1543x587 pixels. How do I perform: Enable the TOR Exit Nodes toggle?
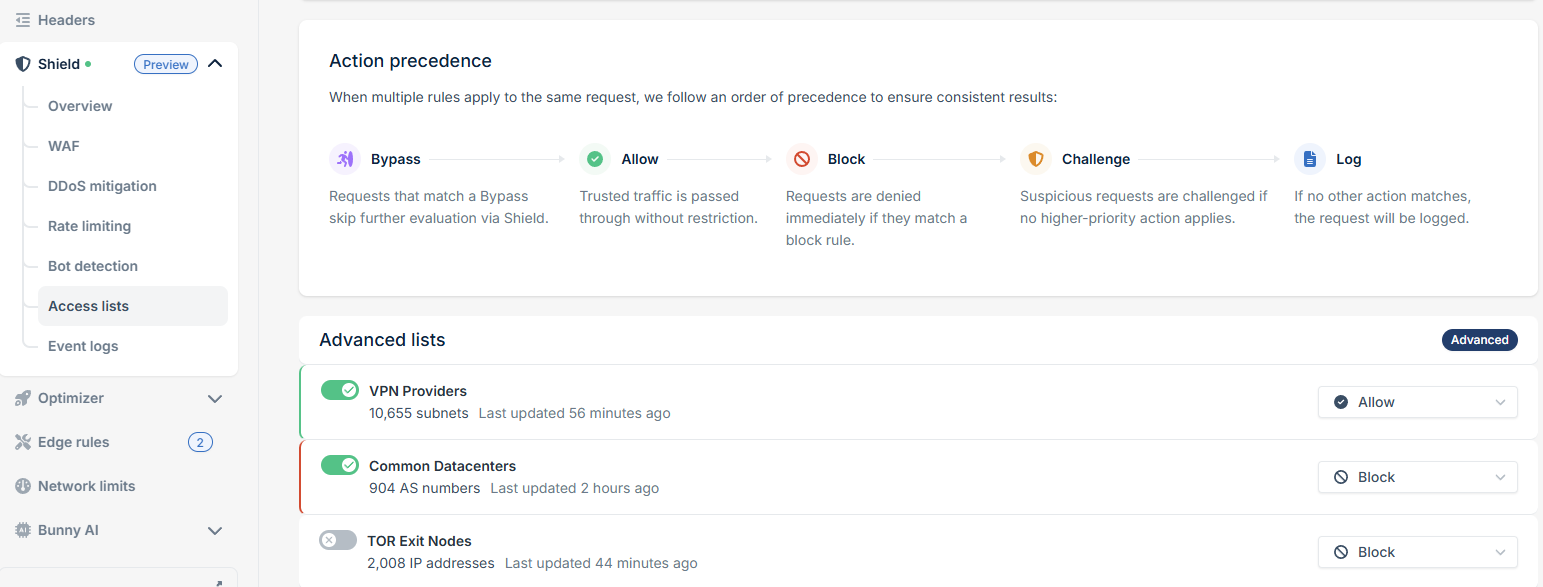338,540
